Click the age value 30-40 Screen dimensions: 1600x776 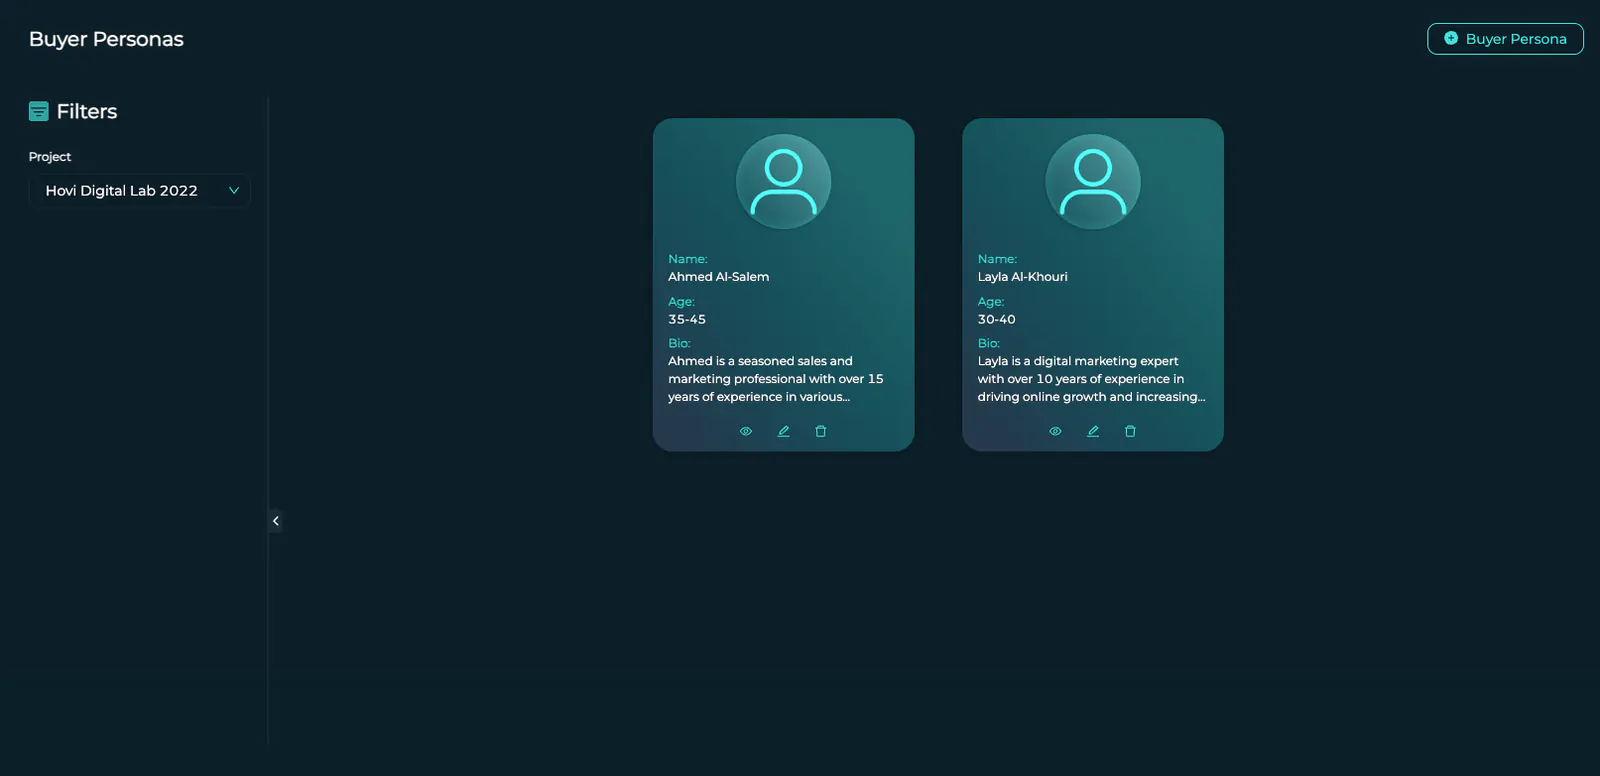(996, 319)
